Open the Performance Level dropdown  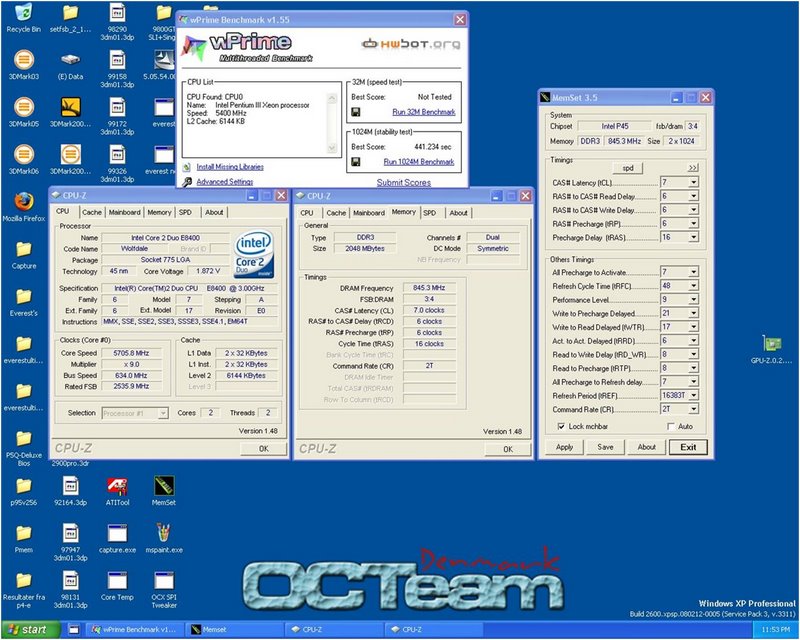(693, 300)
